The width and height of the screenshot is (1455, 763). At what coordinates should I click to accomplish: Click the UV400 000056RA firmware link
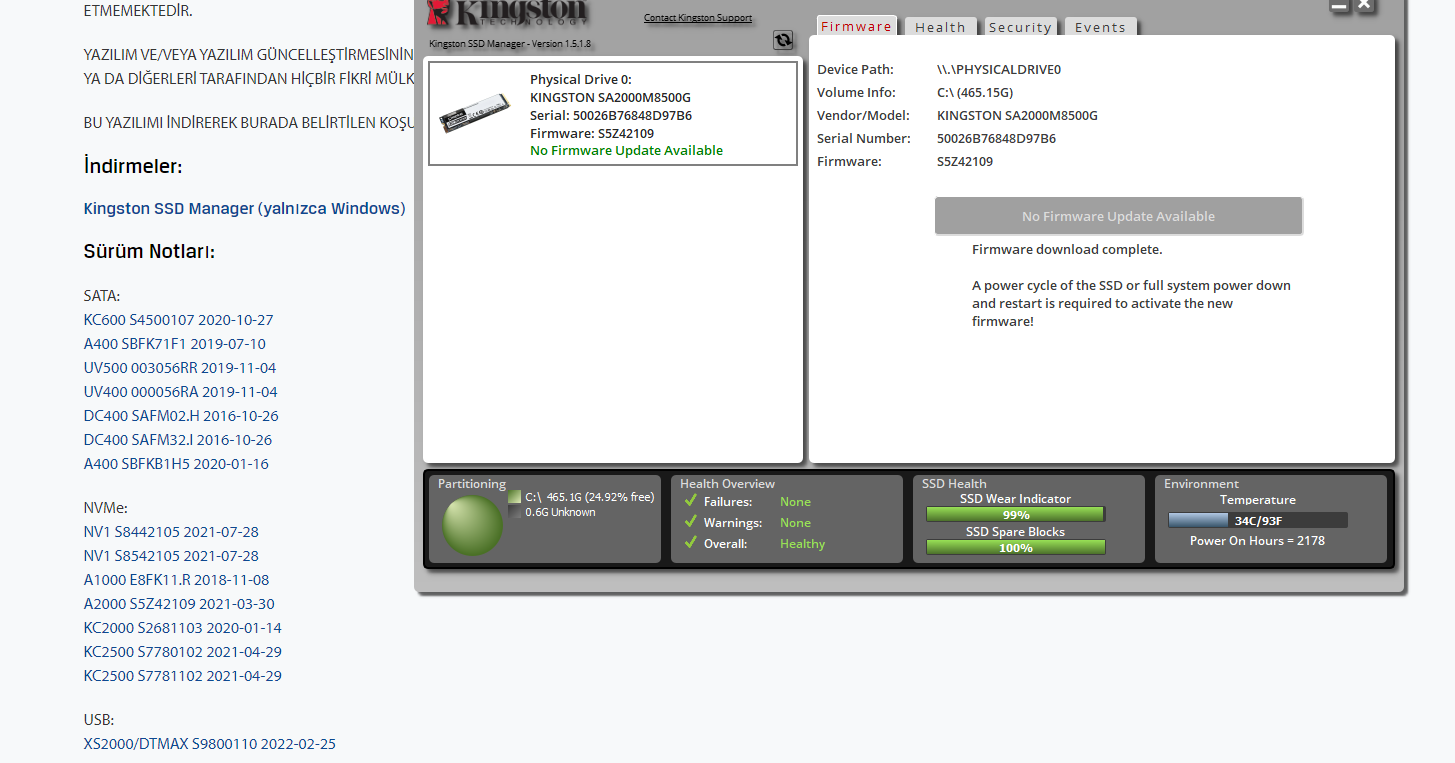(181, 392)
